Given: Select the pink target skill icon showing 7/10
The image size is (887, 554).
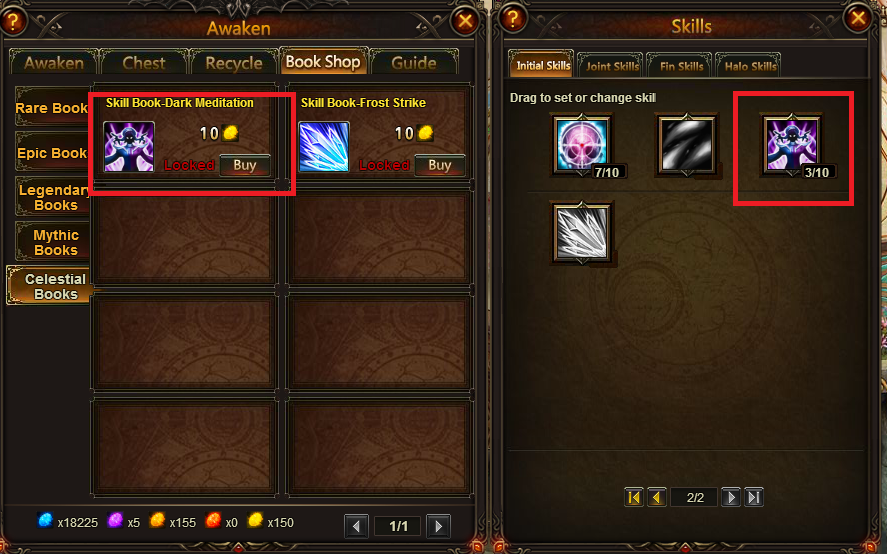Looking at the screenshot, I should [582, 144].
